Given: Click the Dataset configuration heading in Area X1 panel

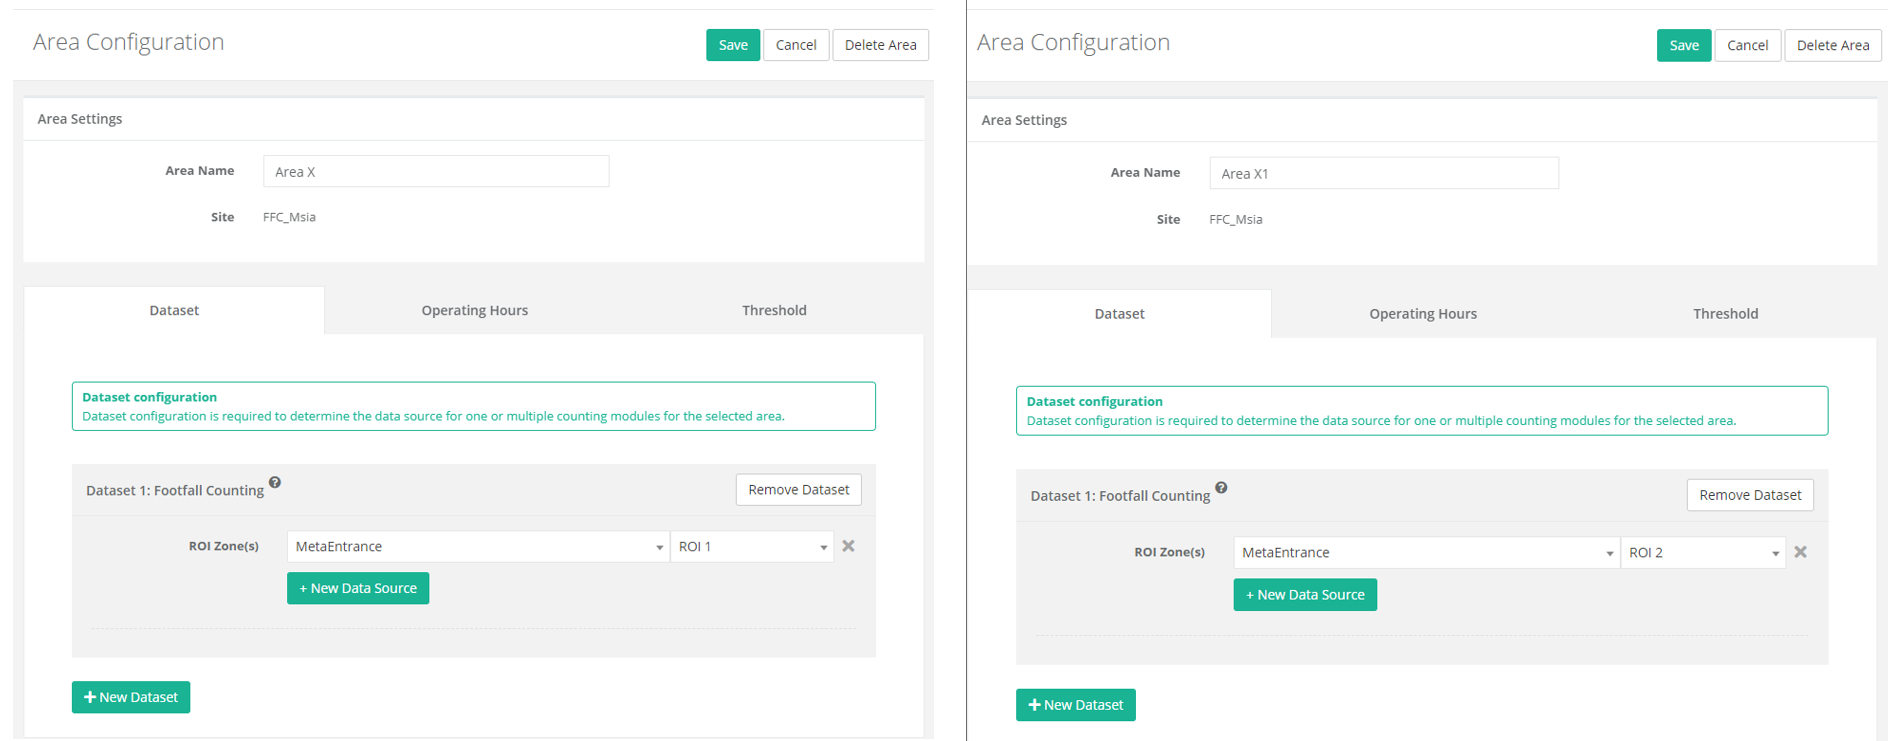Looking at the screenshot, I should [1094, 401].
